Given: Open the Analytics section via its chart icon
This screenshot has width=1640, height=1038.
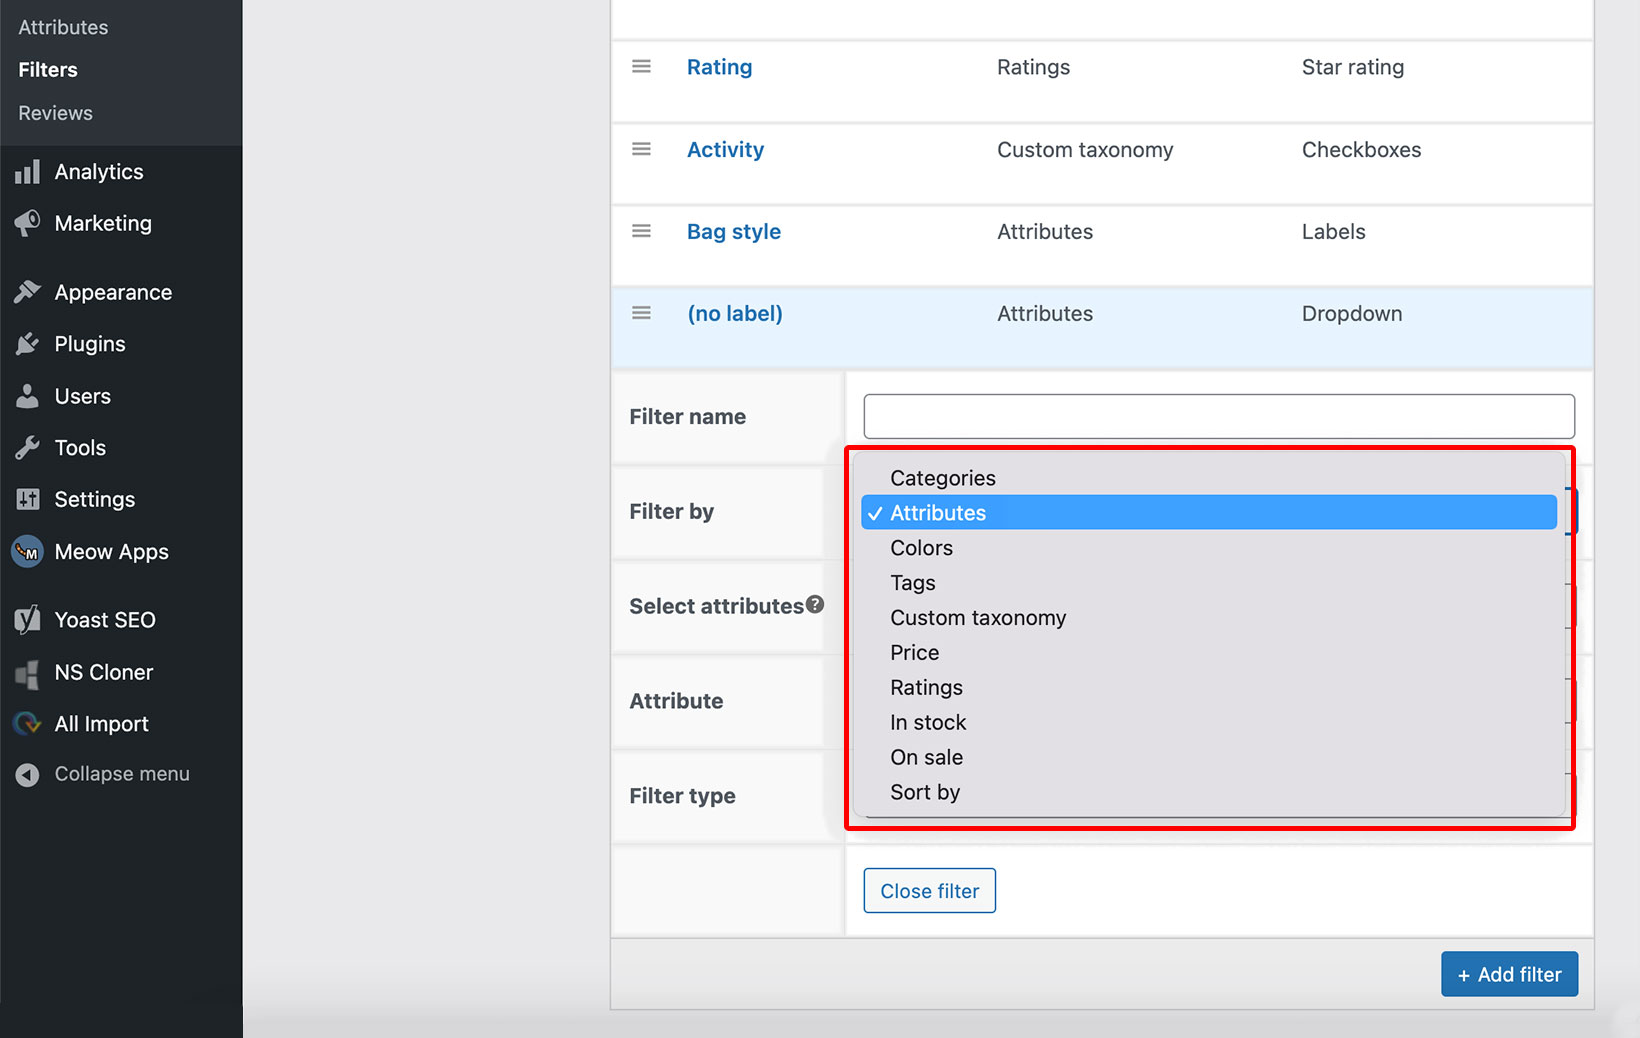Looking at the screenshot, I should coord(27,171).
